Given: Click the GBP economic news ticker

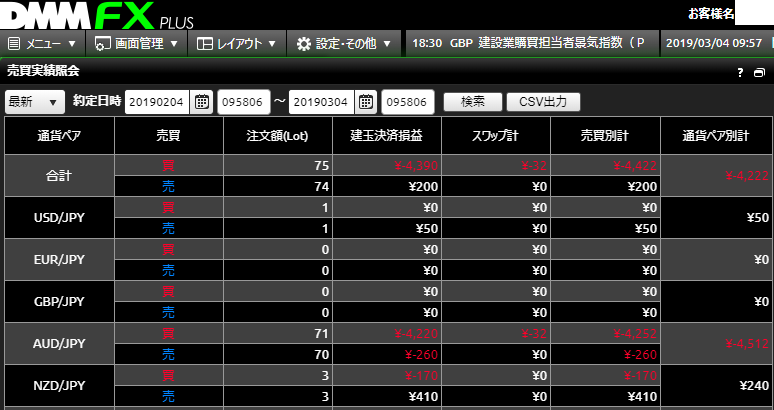Looking at the screenshot, I should coord(530,44).
